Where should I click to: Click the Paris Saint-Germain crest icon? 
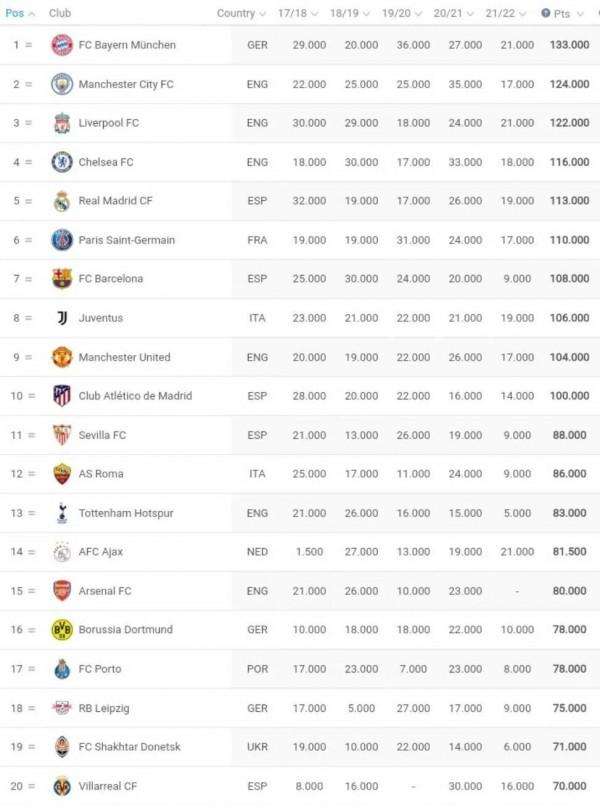[62, 240]
